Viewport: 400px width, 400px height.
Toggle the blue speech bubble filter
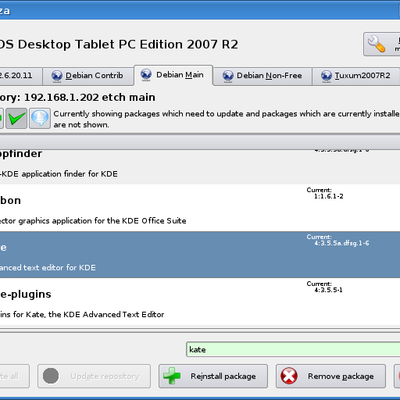(x=40, y=118)
